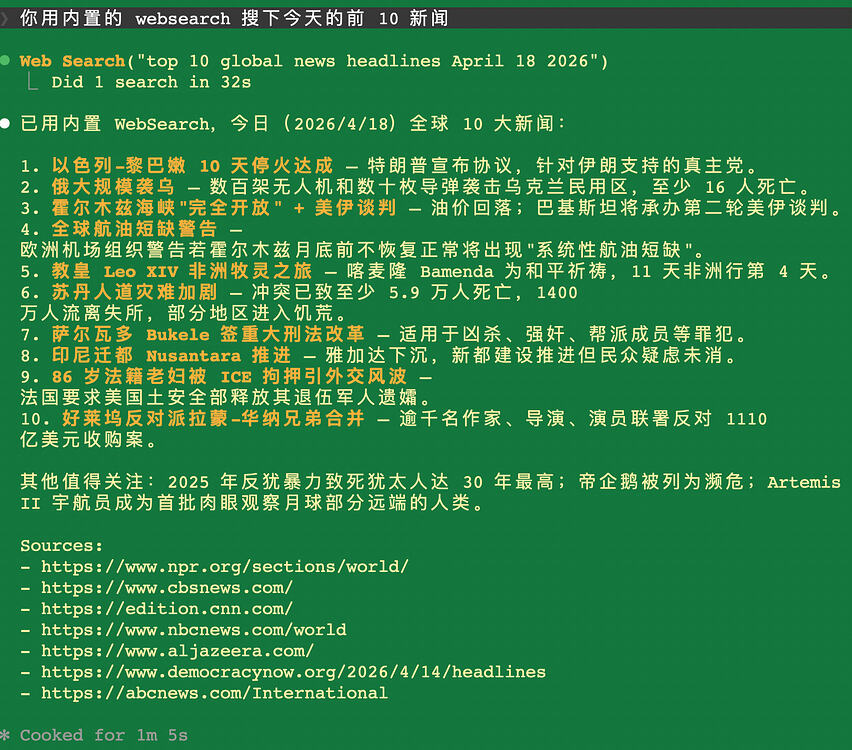The height and width of the screenshot is (750, 852).
Task: Open the democracynow.org headlines link
Action: click(293, 672)
